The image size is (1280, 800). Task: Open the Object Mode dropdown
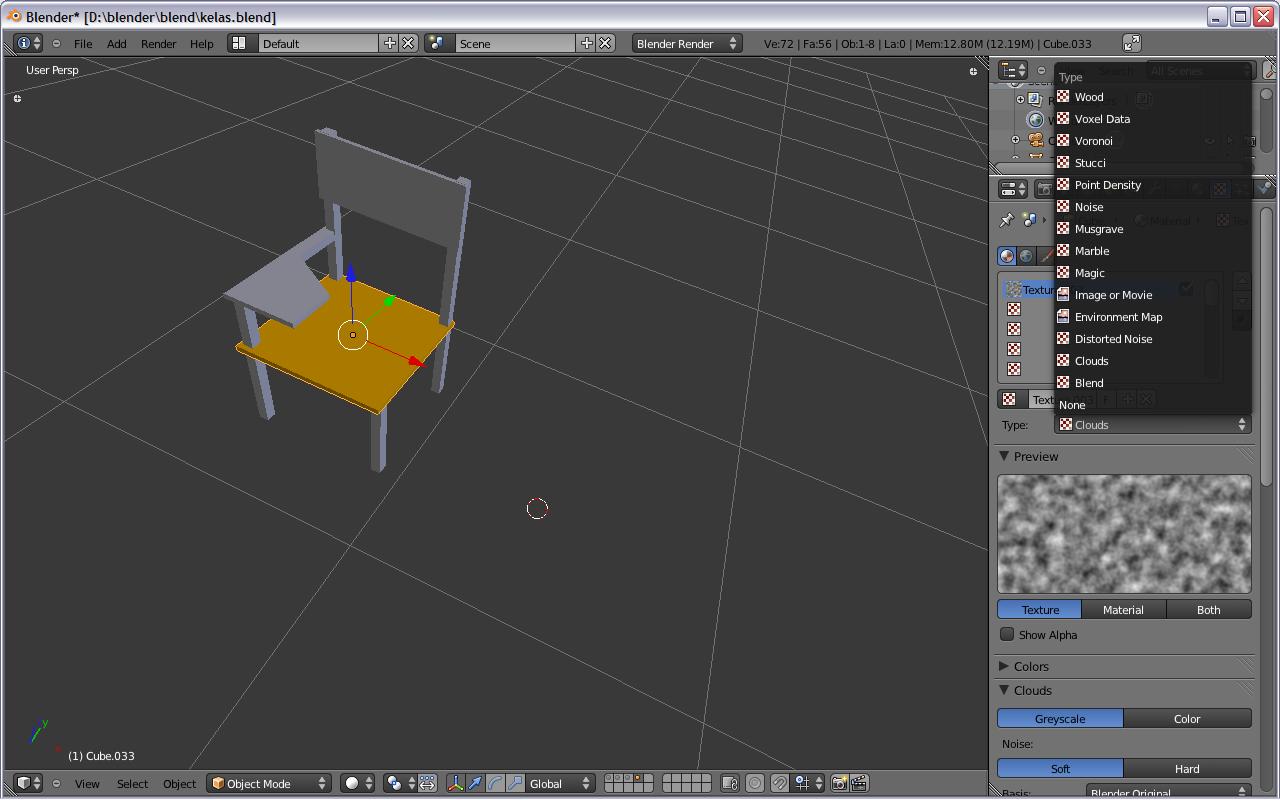[x=270, y=783]
